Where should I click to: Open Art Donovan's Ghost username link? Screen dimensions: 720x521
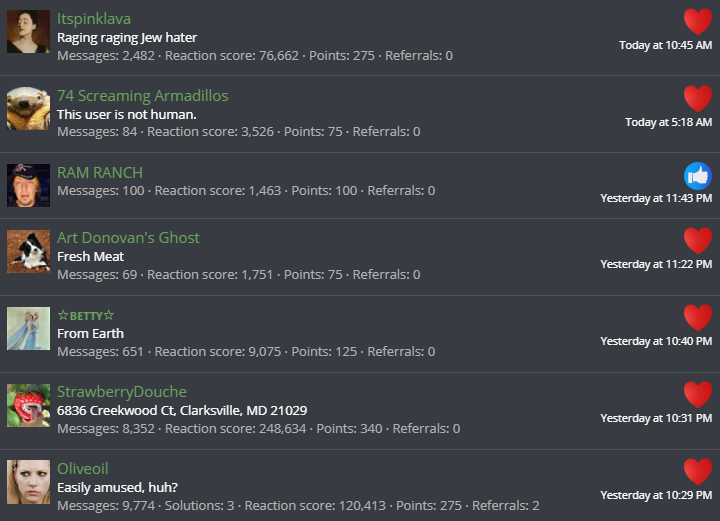coord(128,238)
